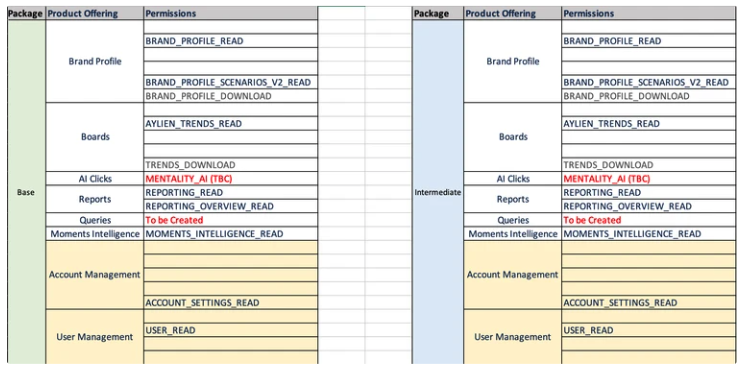The height and width of the screenshot is (369, 744).
Task: Click Moments Intelligence in Base table
Action: [95, 234]
